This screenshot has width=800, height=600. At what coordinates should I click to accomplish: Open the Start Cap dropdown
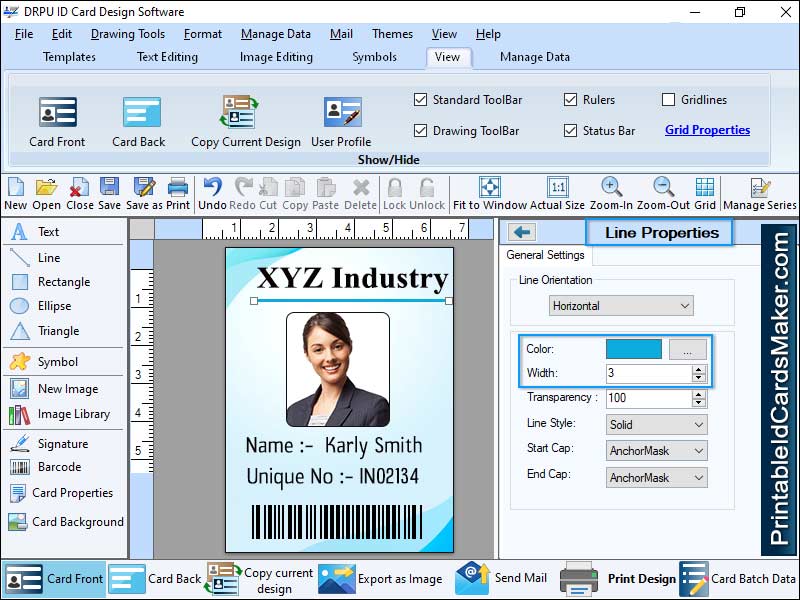pyautogui.click(x=656, y=451)
